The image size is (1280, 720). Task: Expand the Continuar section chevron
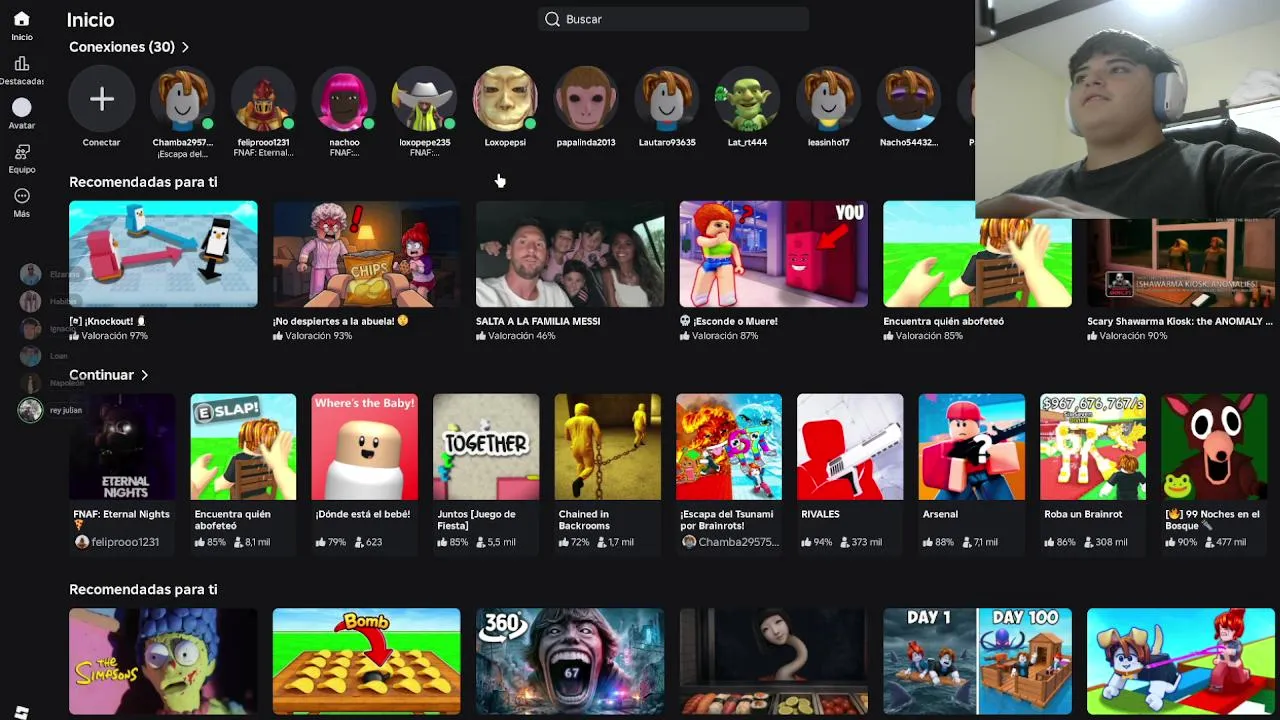click(144, 375)
